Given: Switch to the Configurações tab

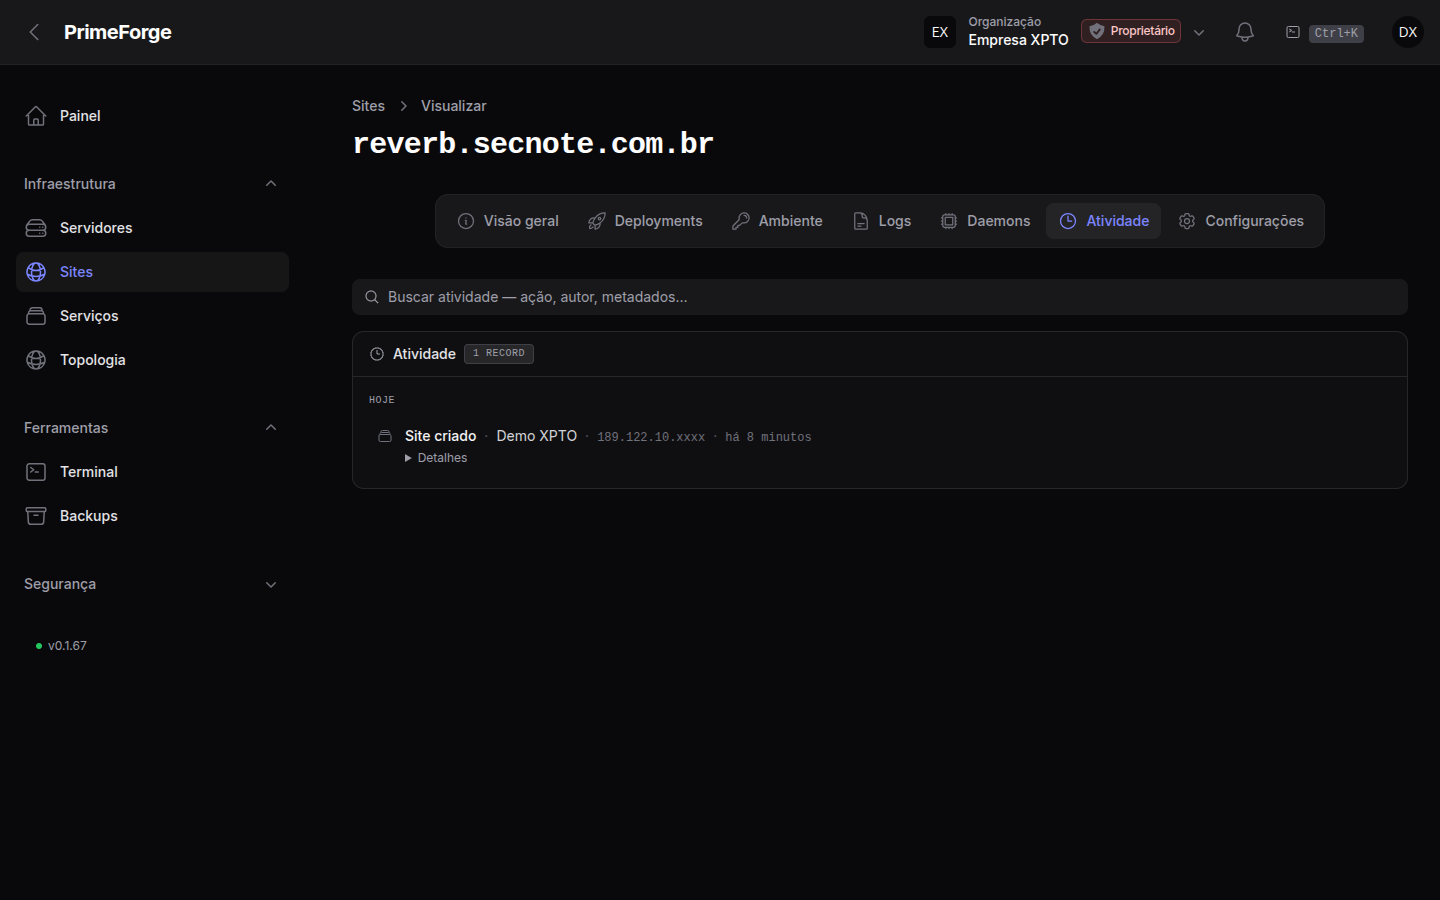Looking at the screenshot, I should (x=1241, y=221).
